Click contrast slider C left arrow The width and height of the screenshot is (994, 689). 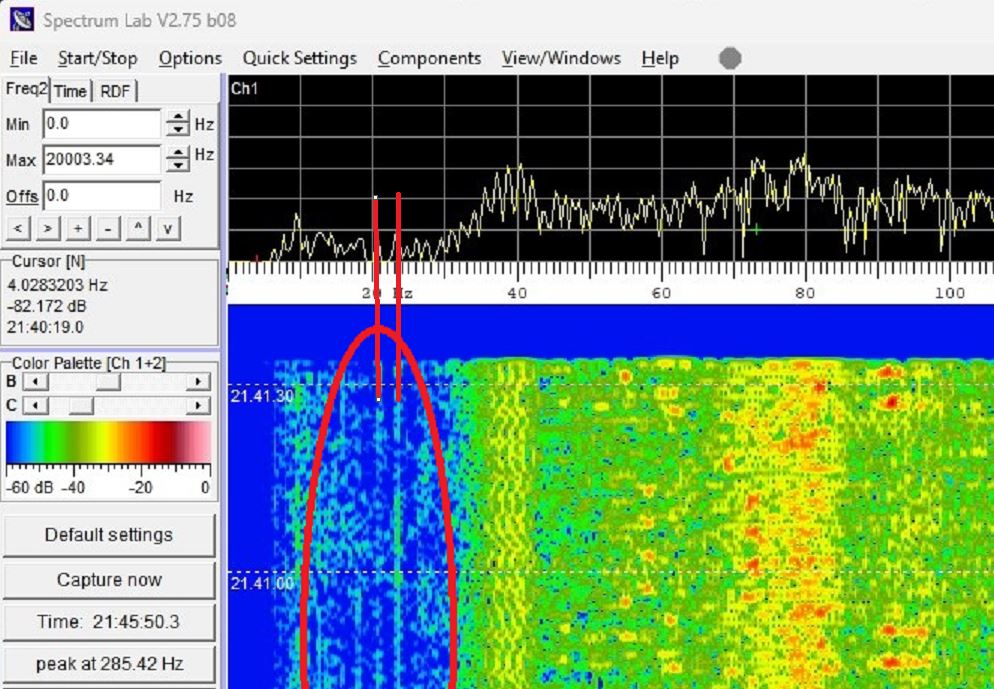(x=36, y=406)
